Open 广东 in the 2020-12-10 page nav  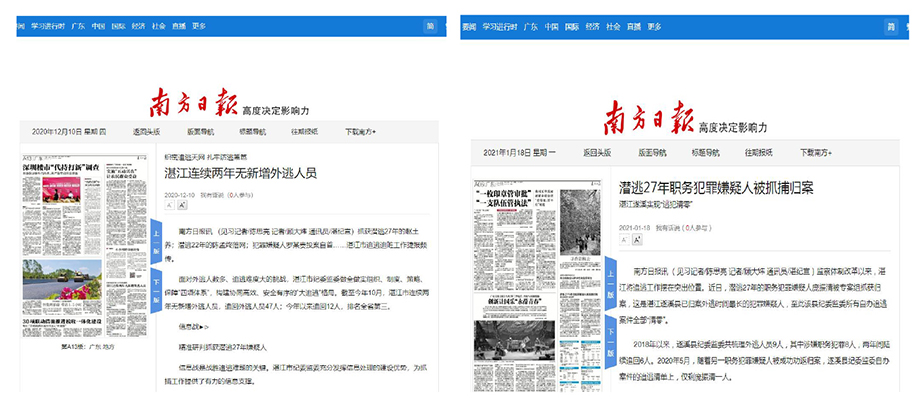pyautogui.click(x=78, y=26)
